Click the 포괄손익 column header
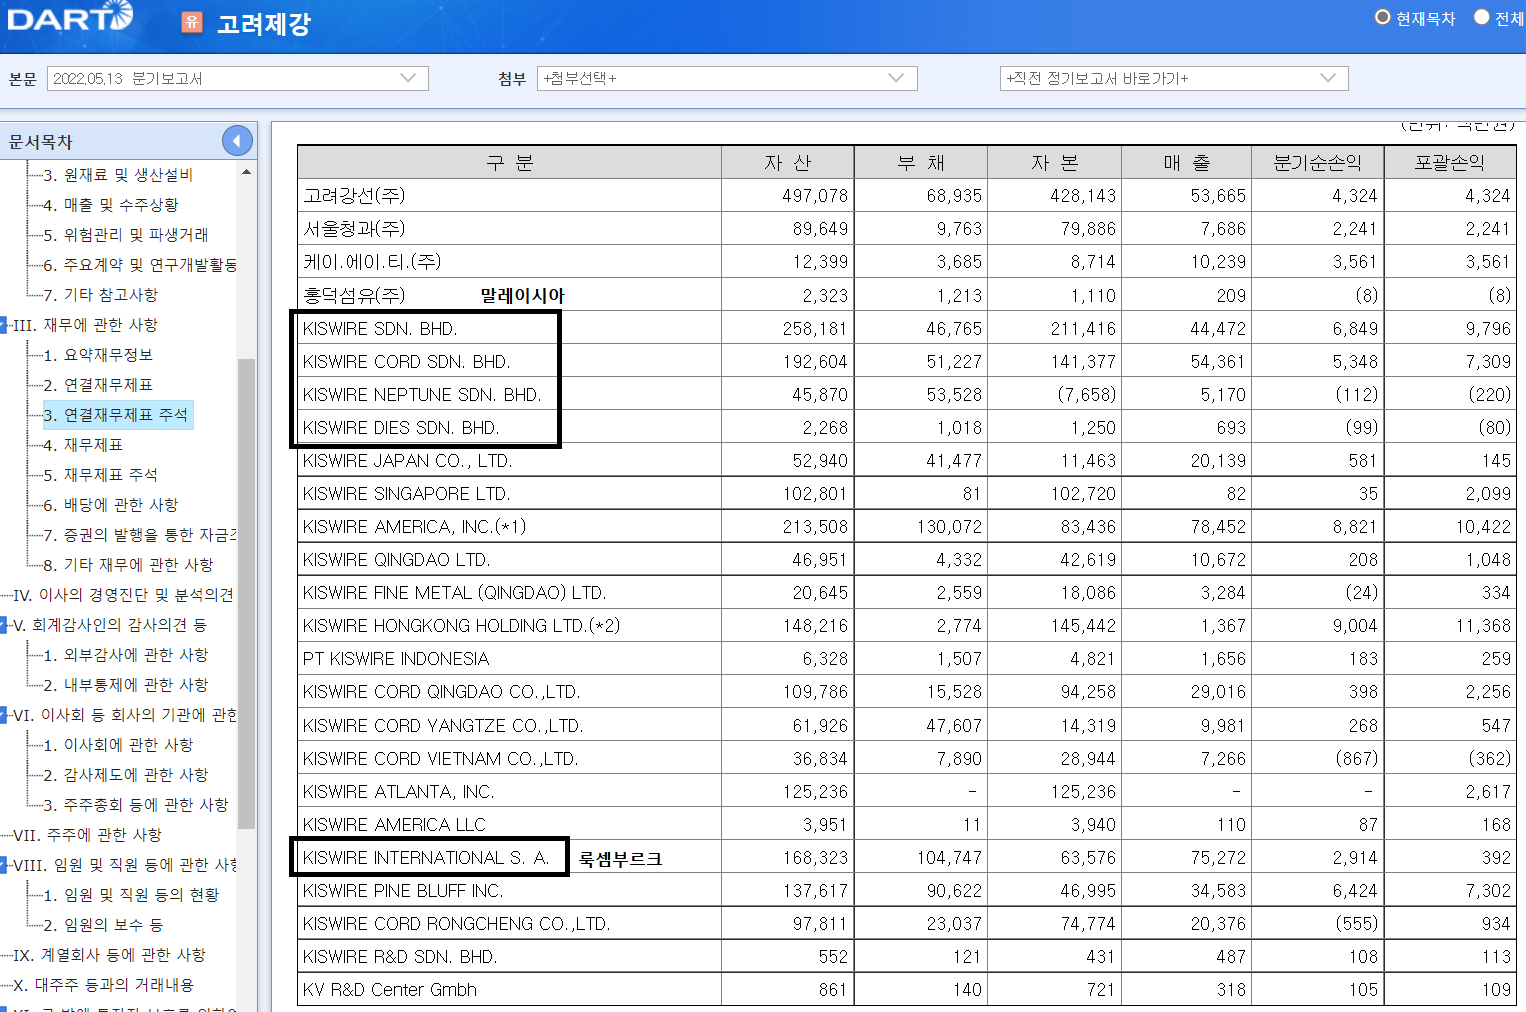This screenshot has width=1526, height=1012. tap(1450, 162)
